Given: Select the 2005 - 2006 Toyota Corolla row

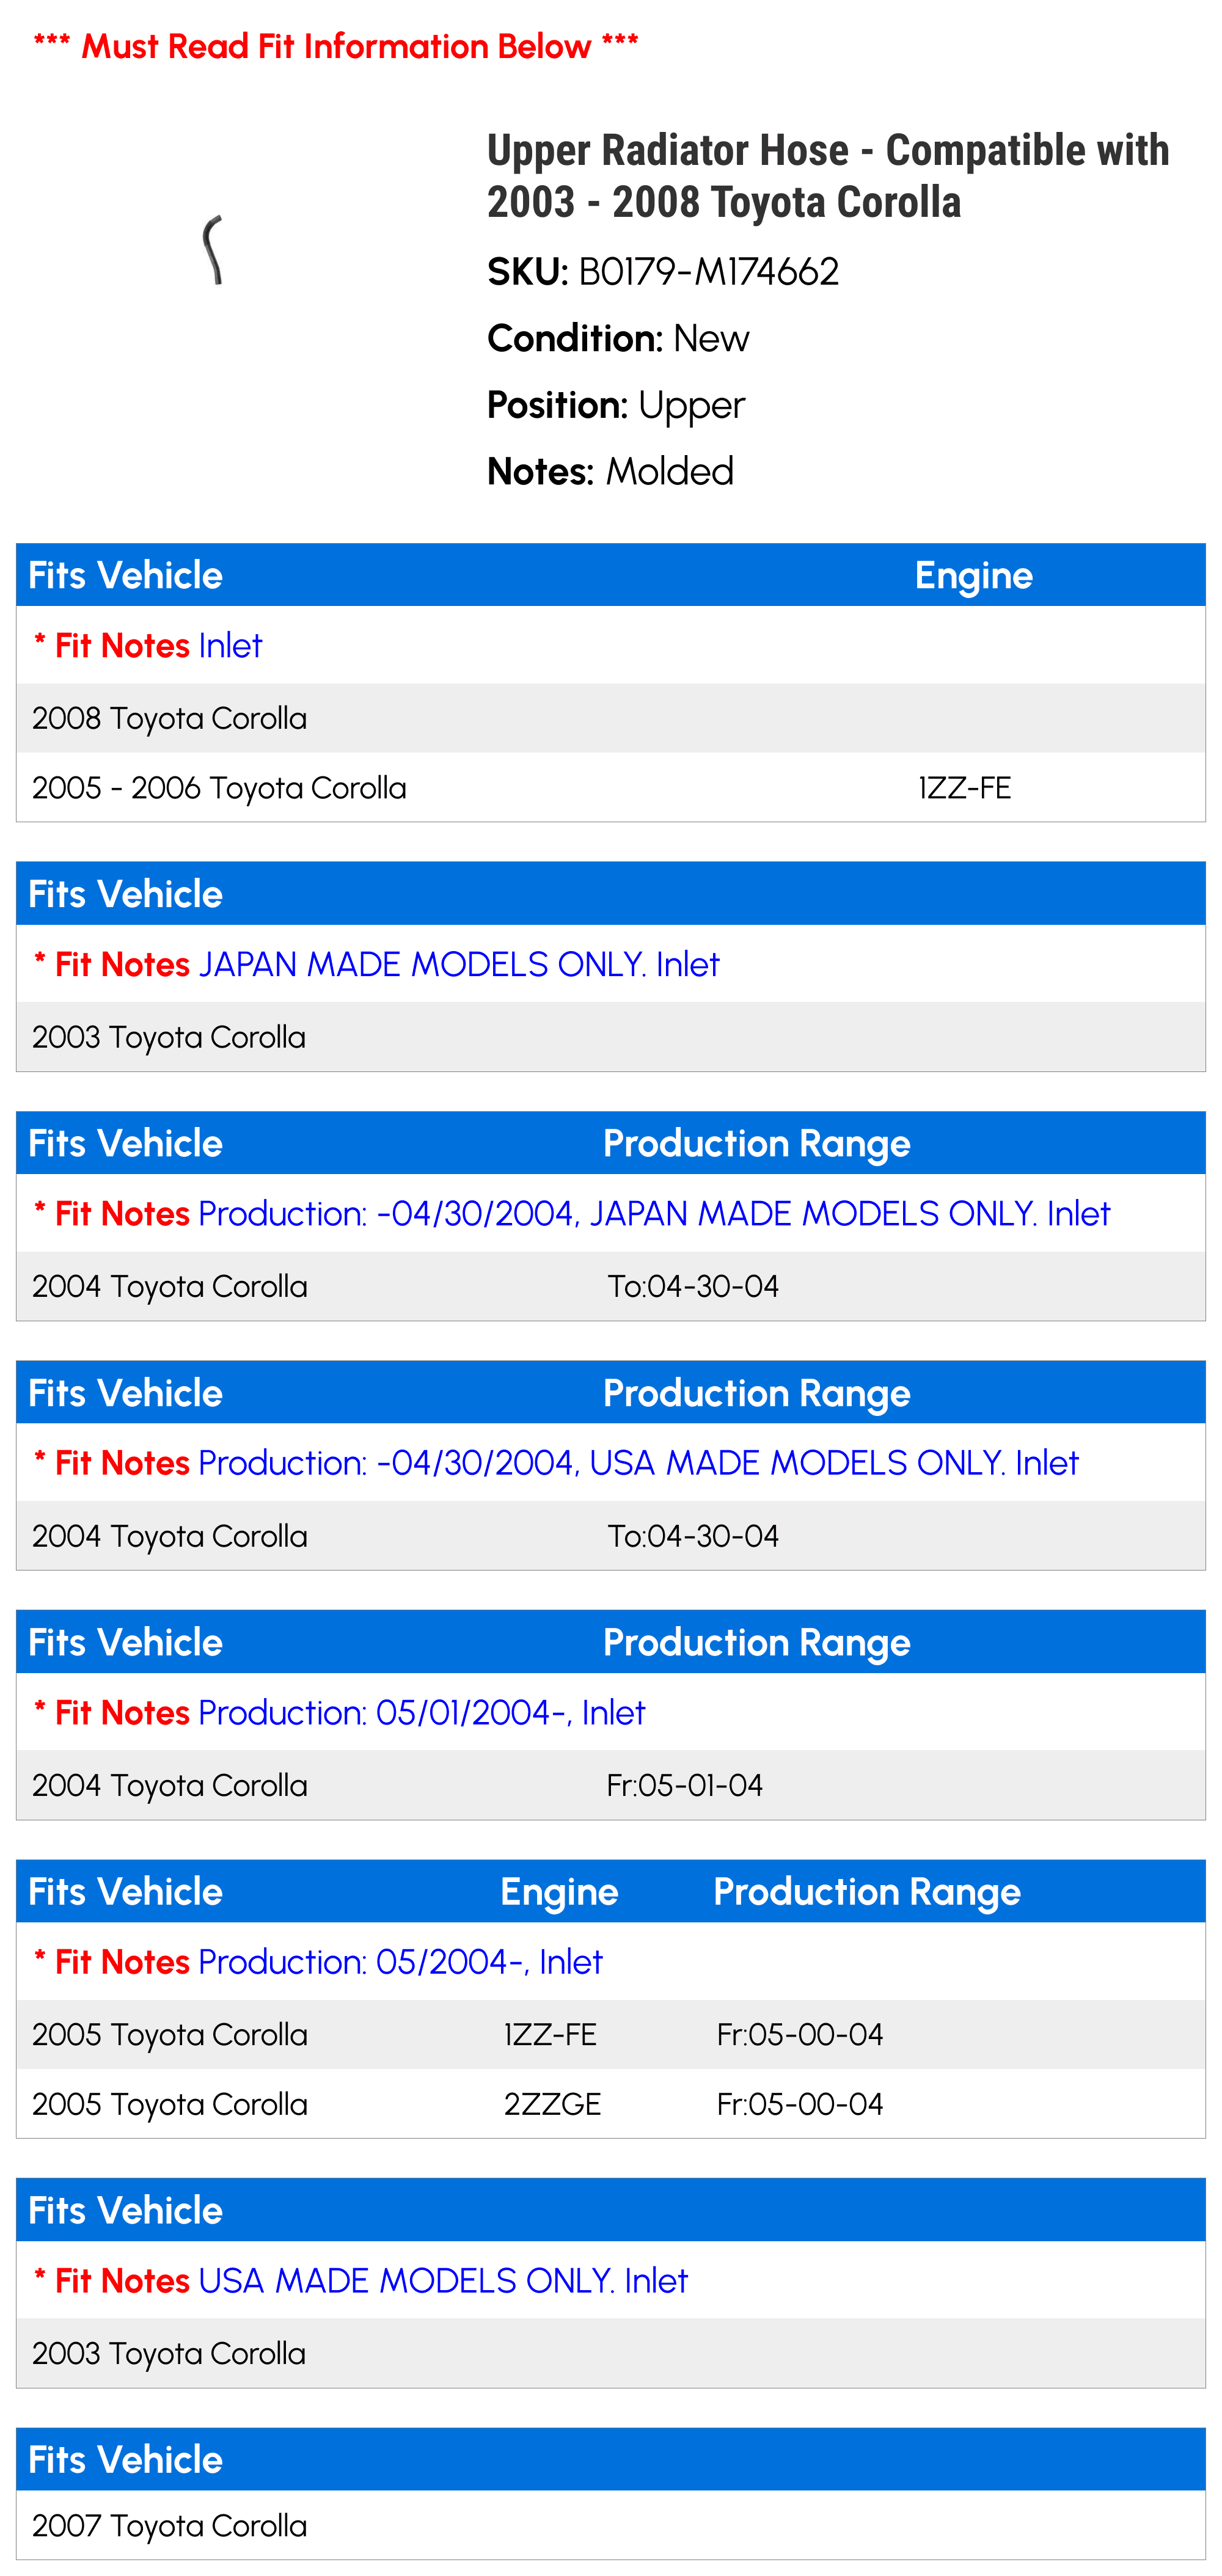Looking at the screenshot, I should pyautogui.click(x=611, y=788).
